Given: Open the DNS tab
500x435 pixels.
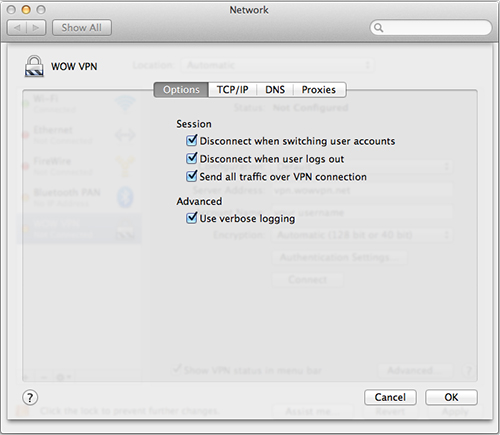Looking at the screenshot, I should click(x=275, y=90).
